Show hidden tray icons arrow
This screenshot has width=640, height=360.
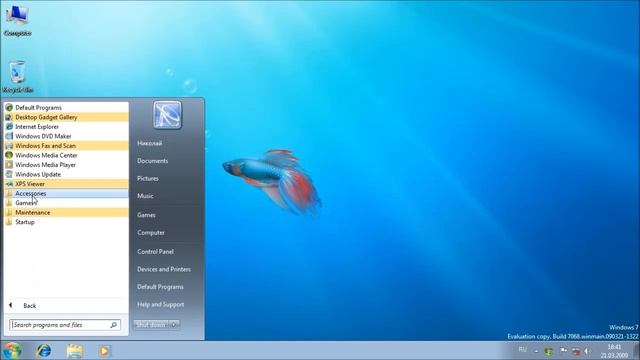pos(536,351)
